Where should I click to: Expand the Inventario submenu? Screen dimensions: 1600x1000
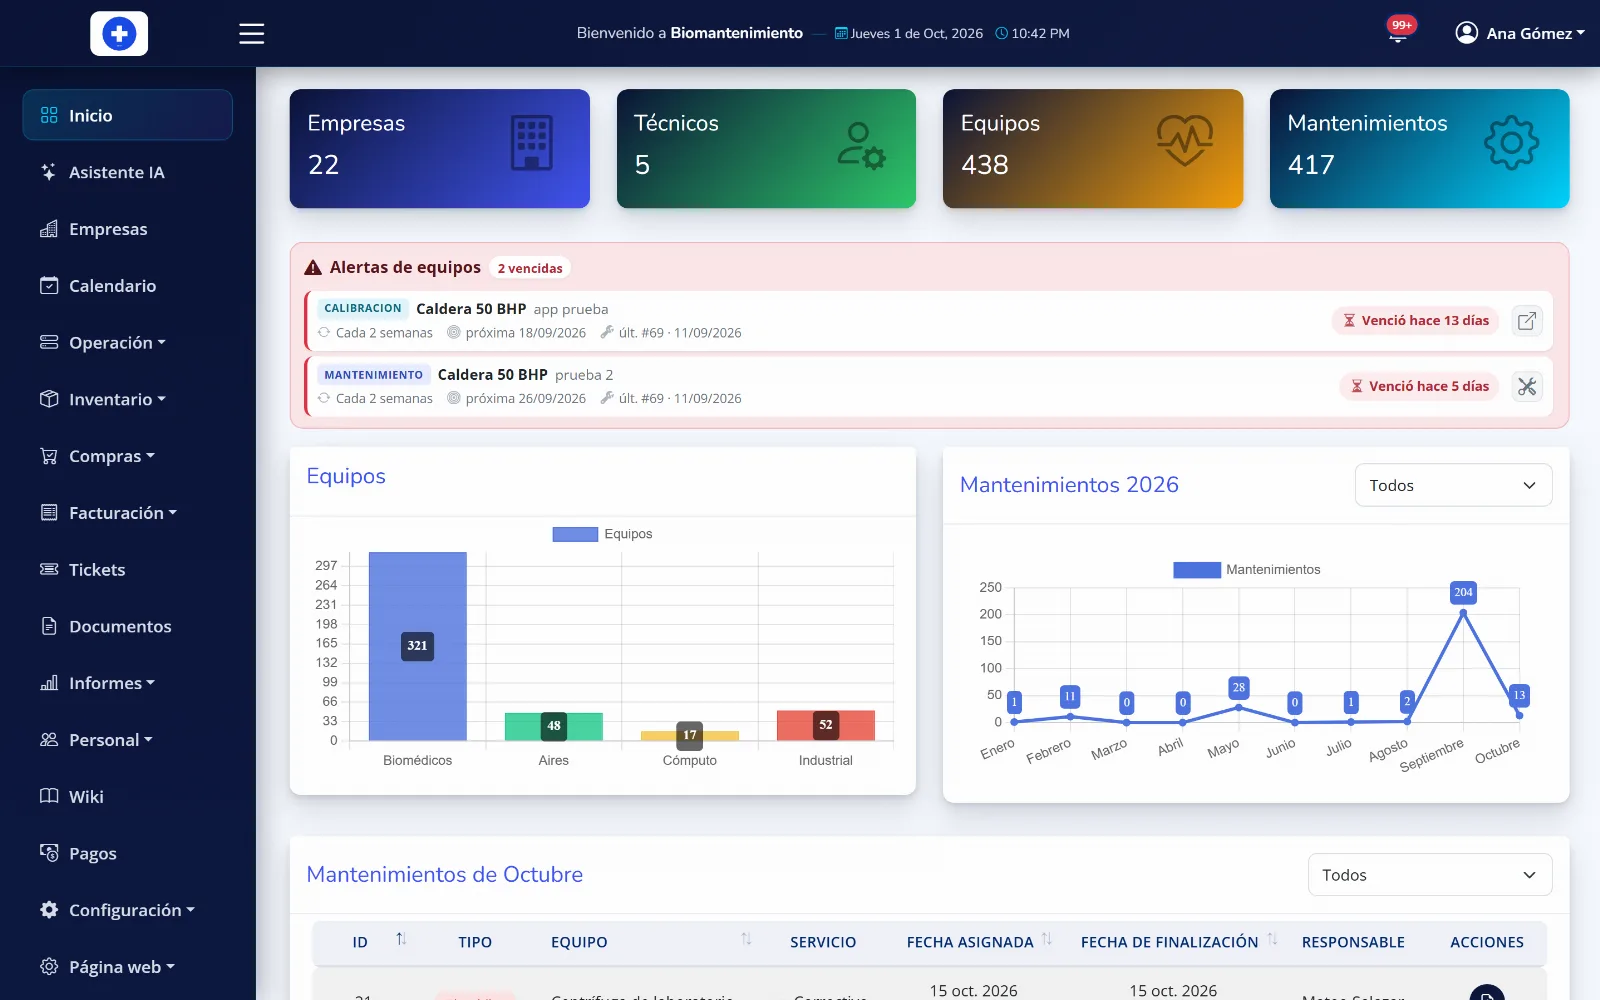point(128,399)
